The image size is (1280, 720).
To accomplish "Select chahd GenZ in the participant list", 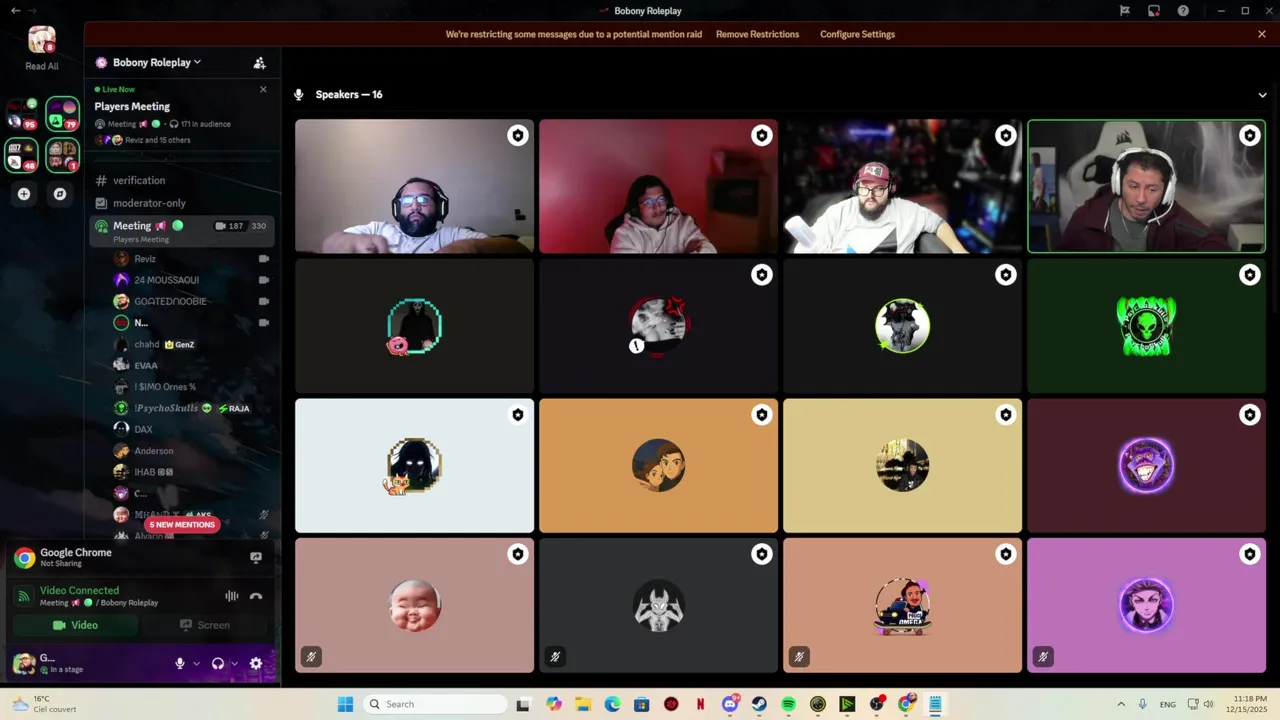I will [190, 344].
